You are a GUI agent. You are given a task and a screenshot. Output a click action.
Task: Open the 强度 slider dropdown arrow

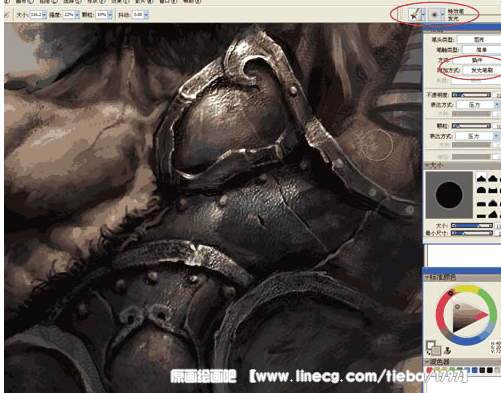(x=77, y=15)
